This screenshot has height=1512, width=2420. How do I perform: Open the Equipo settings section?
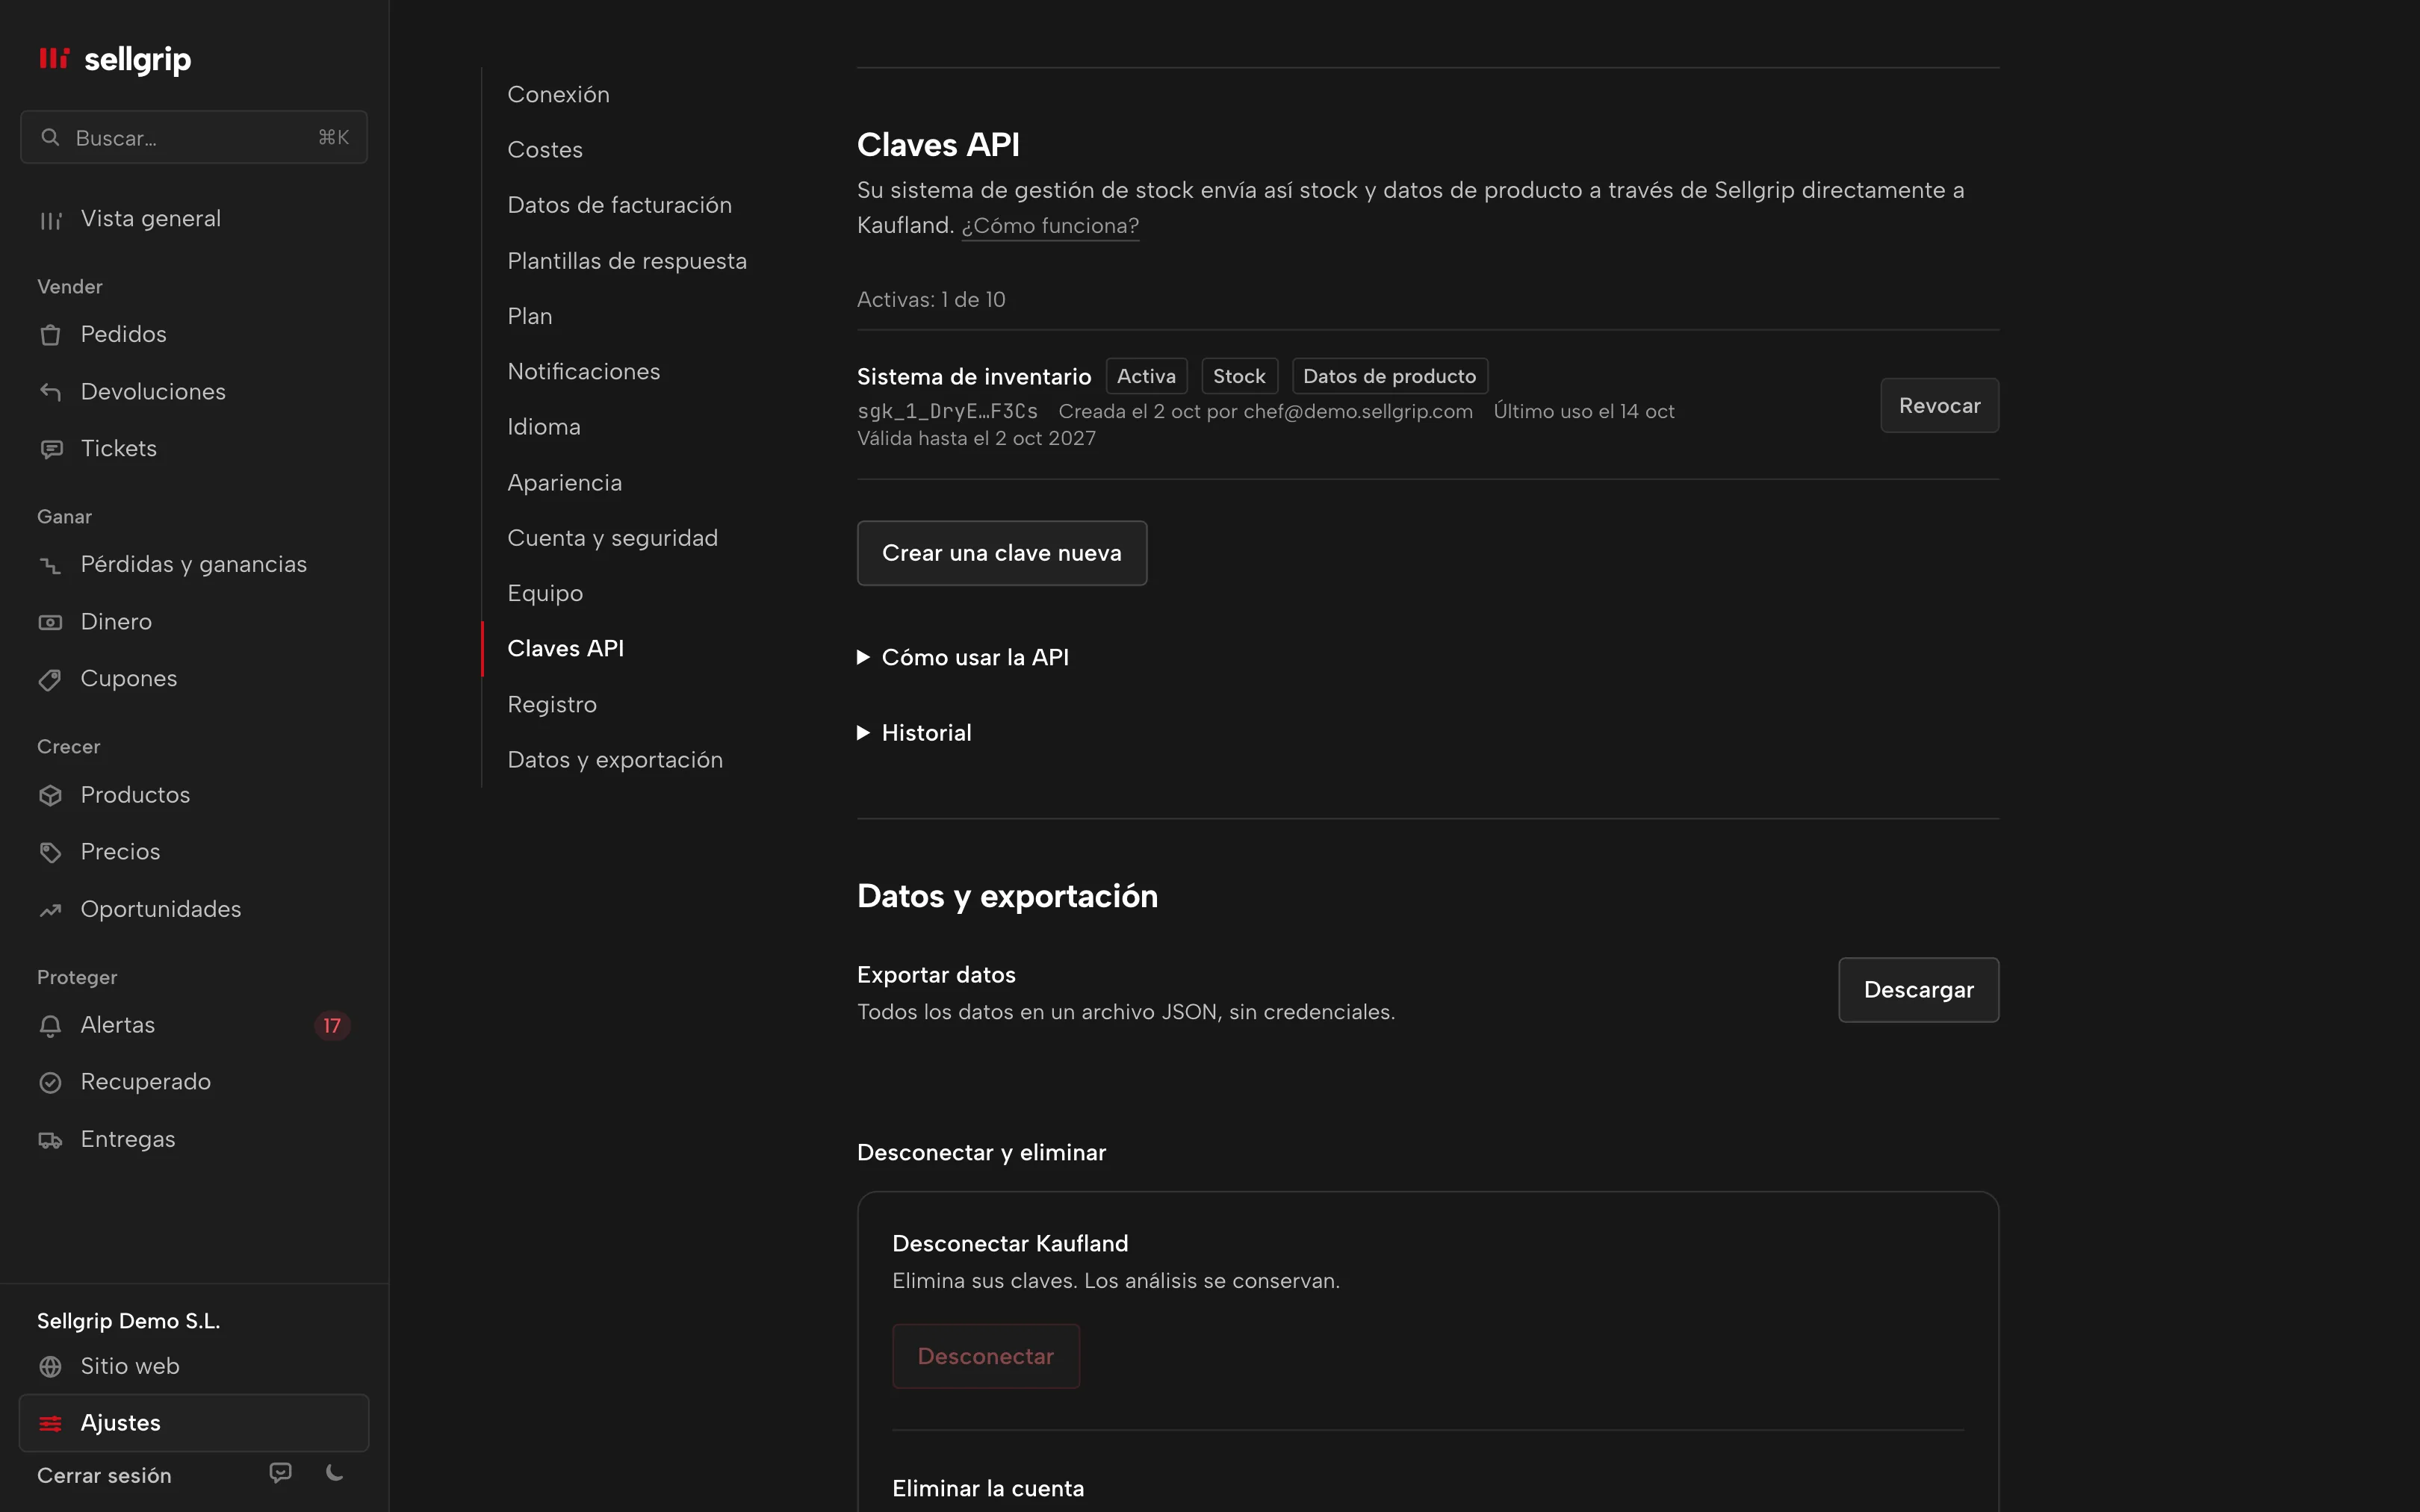pos(545,594)
